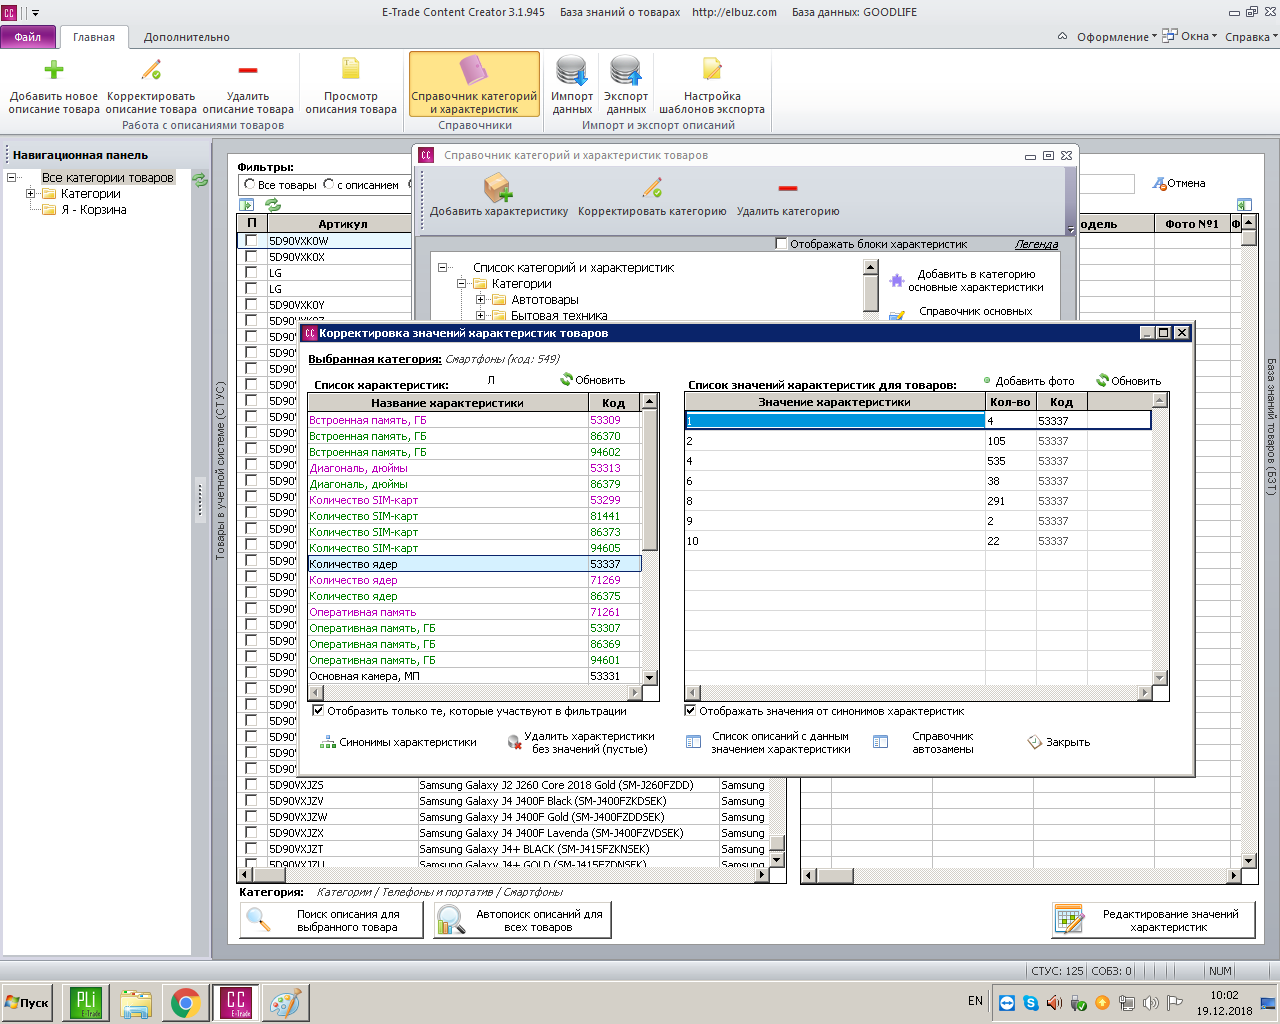1280x1024 pixels.
Task: Click add main characteristics to category button
Action: (x=967, y=280)
